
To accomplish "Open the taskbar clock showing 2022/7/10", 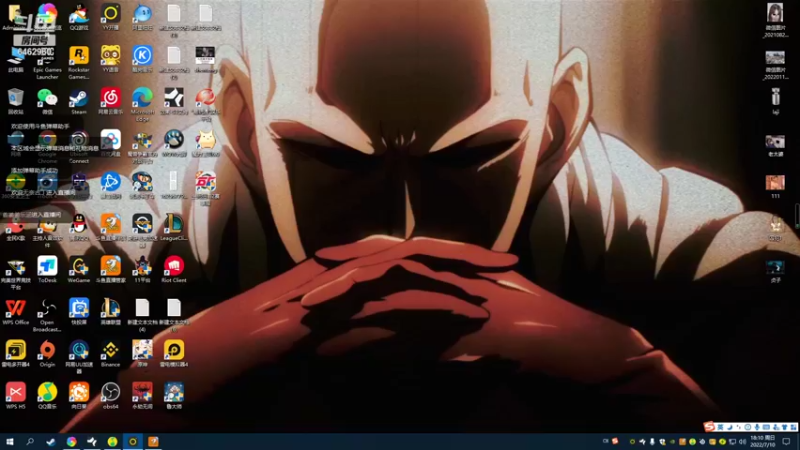I will pyautogui.click(x=763, y=441).
